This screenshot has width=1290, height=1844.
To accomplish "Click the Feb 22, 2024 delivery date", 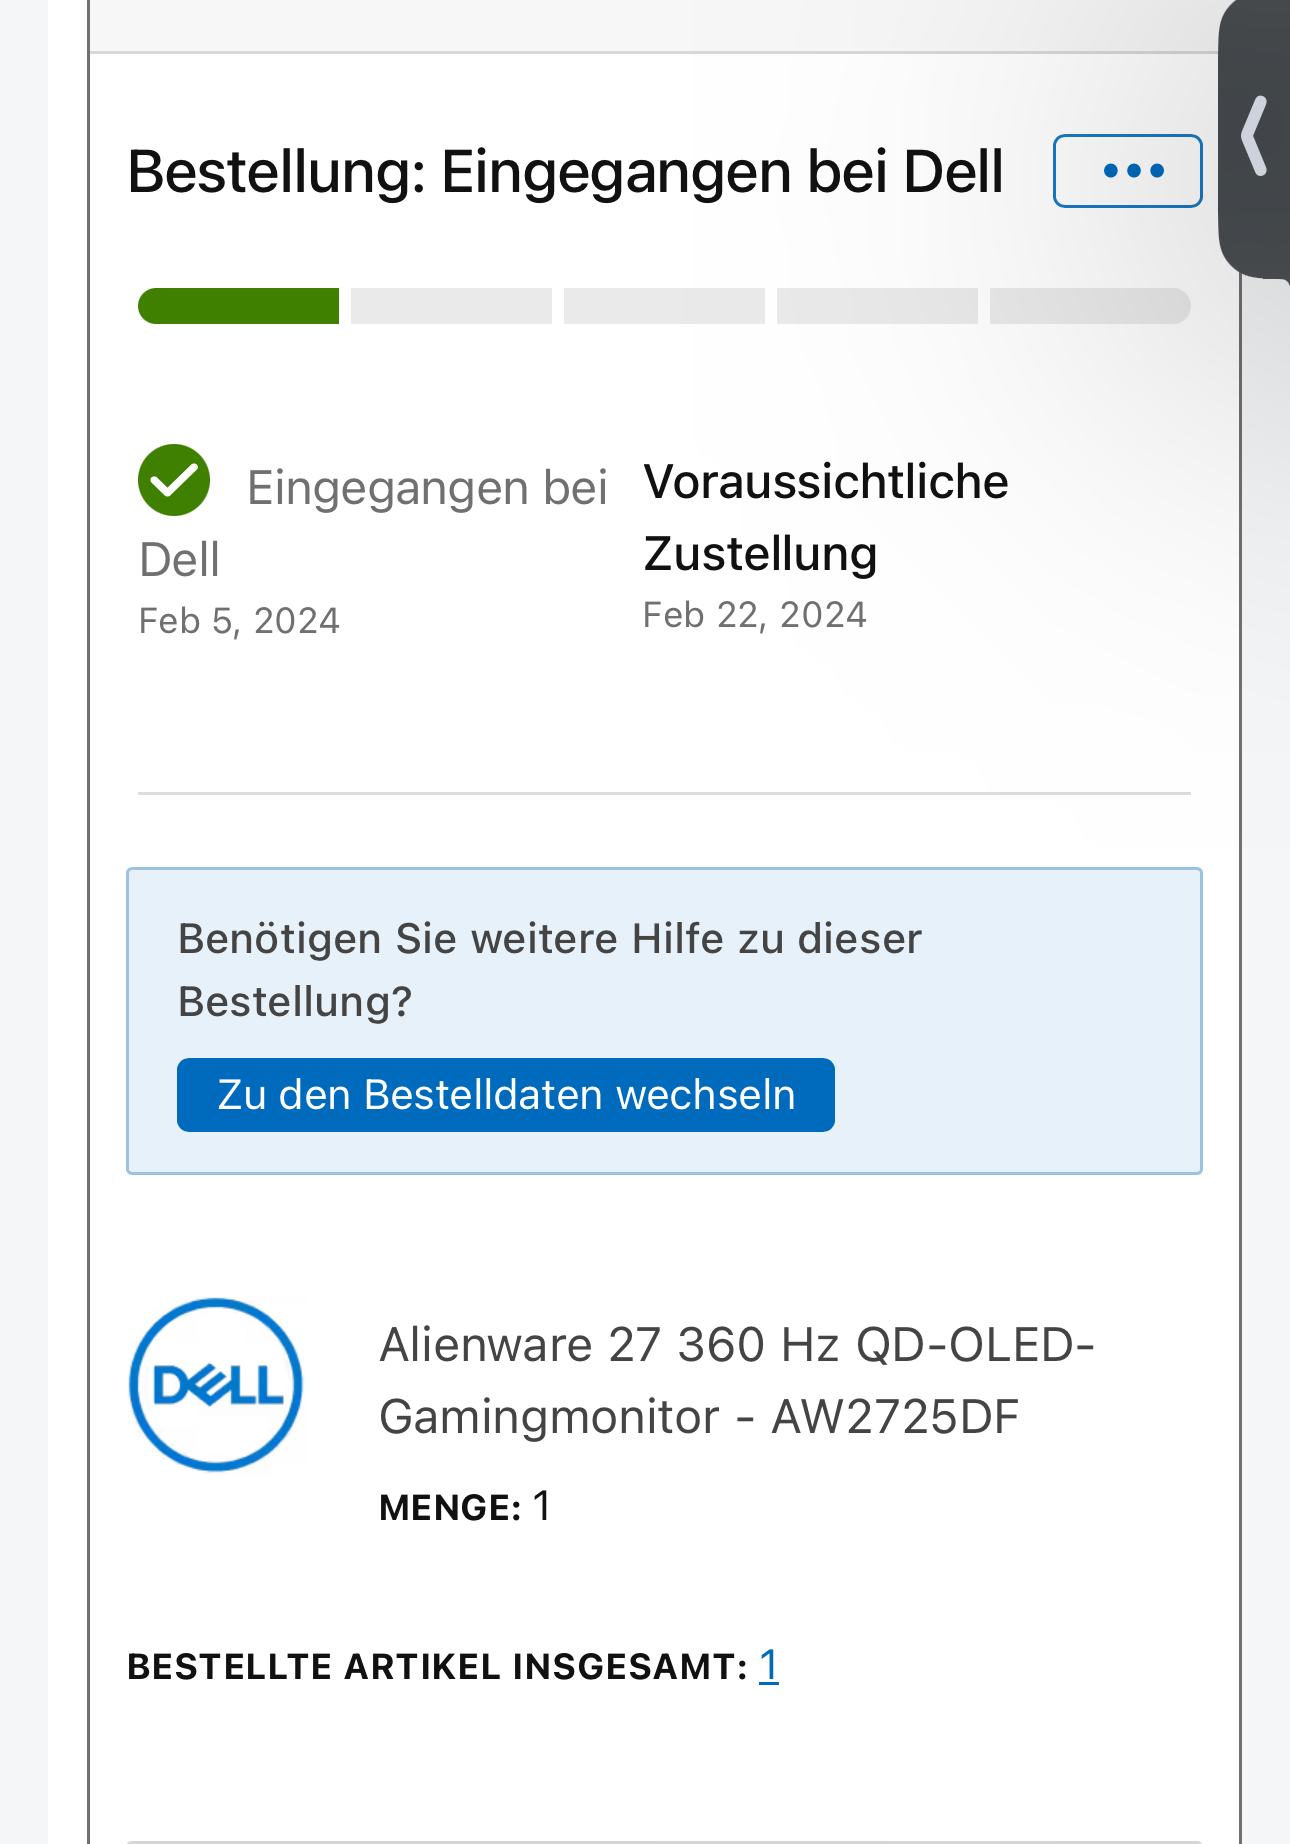I will [x=754, y=615].
